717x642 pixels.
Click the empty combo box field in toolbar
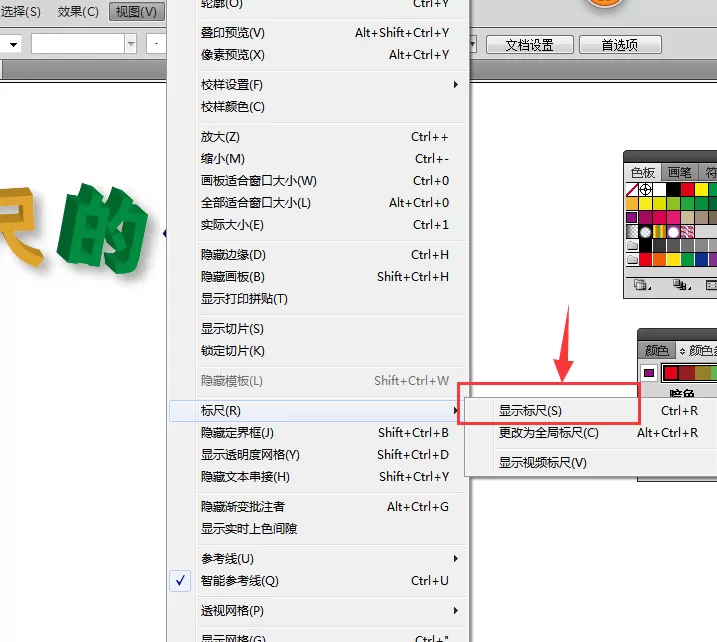click(78, 44)
